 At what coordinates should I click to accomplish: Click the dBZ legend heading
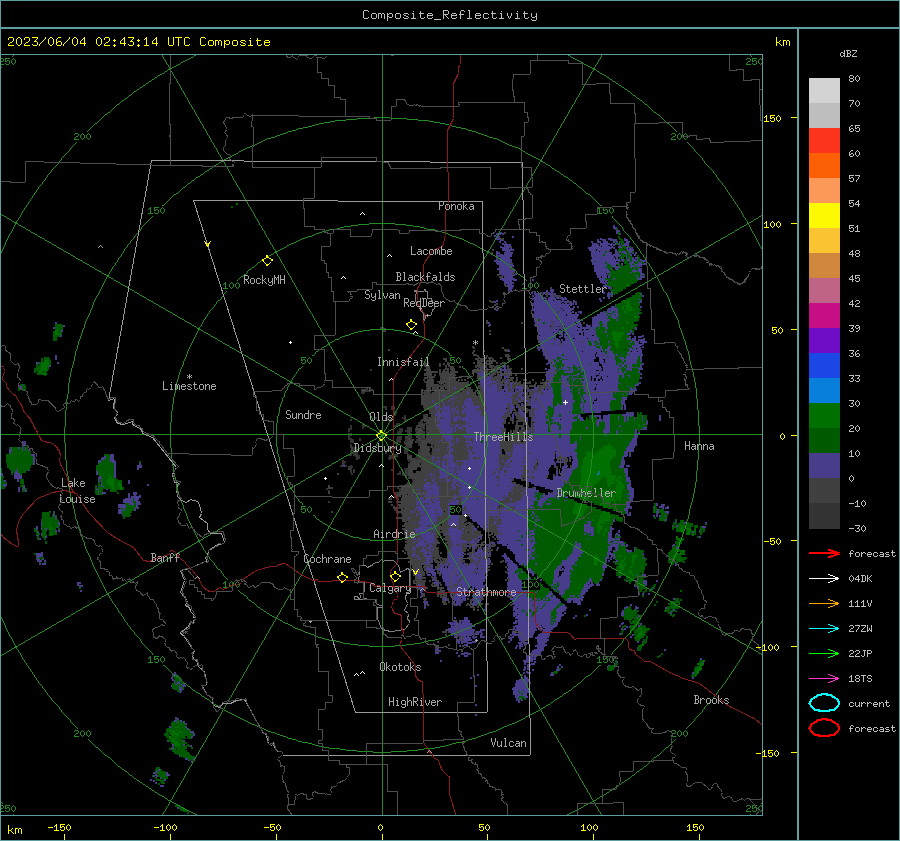click(848, 53)
